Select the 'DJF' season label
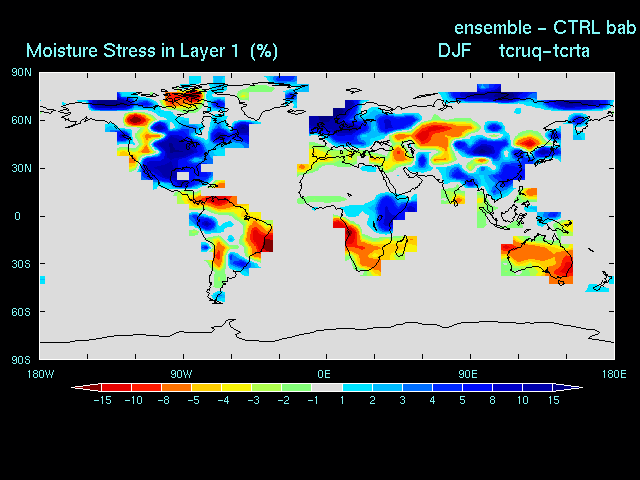This screenshot has height=480, width=640. [455, 50]
